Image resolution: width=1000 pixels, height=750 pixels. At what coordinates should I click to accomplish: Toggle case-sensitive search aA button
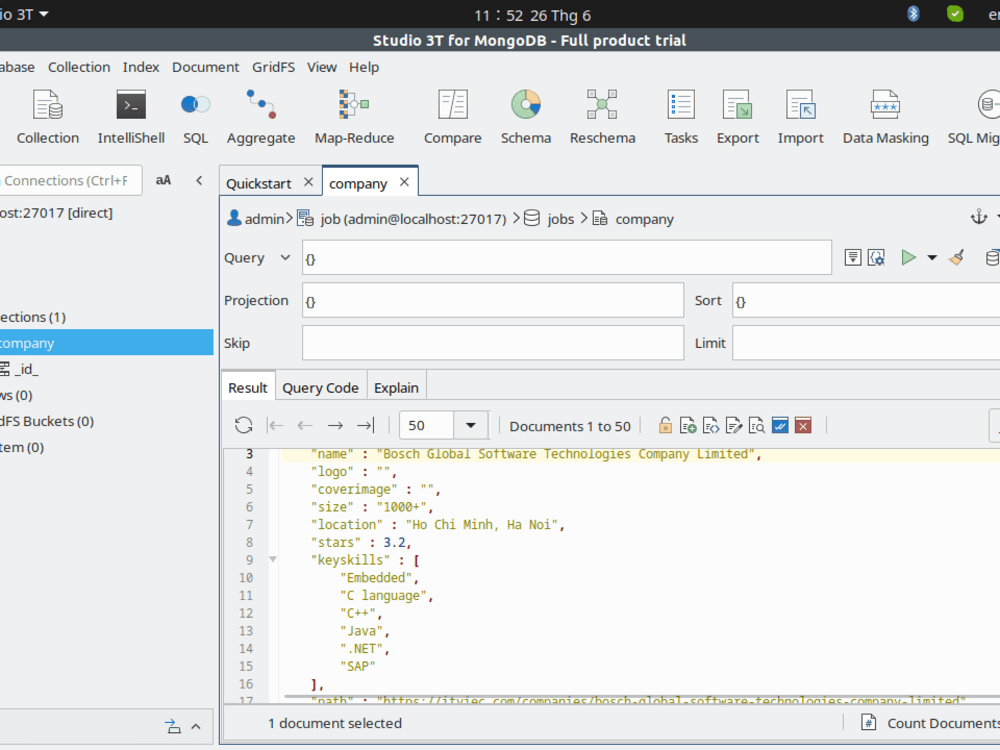(x=163, y=180)
